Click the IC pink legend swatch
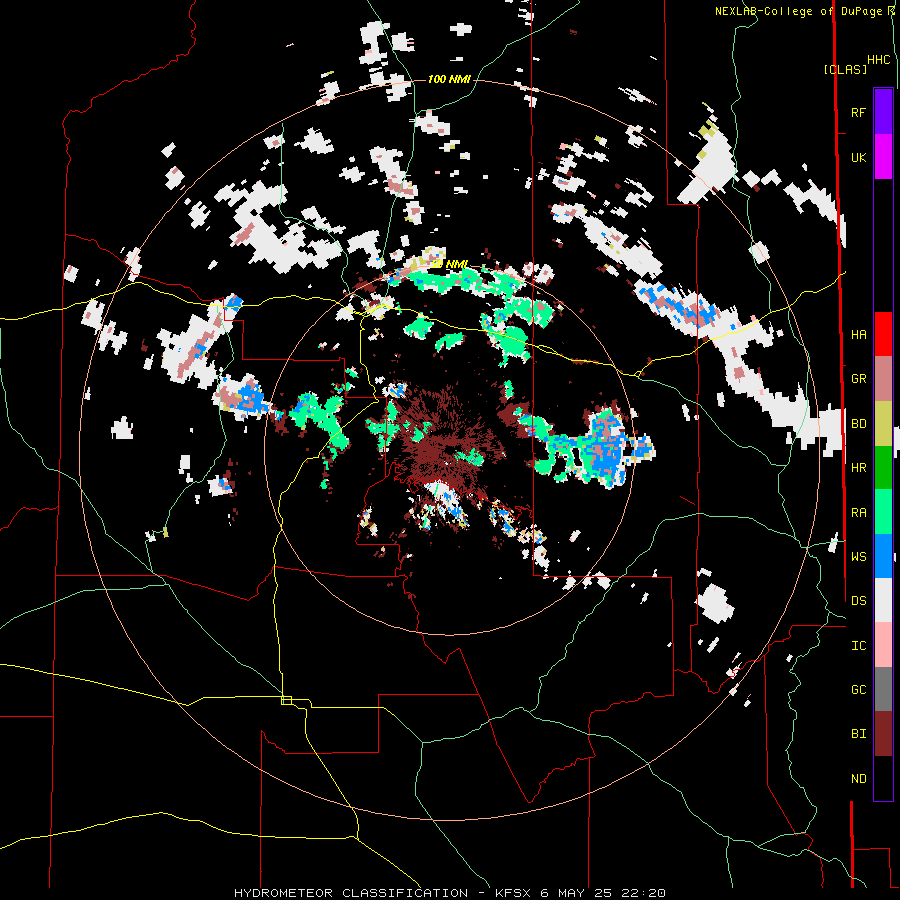 (x=883, y=645)
